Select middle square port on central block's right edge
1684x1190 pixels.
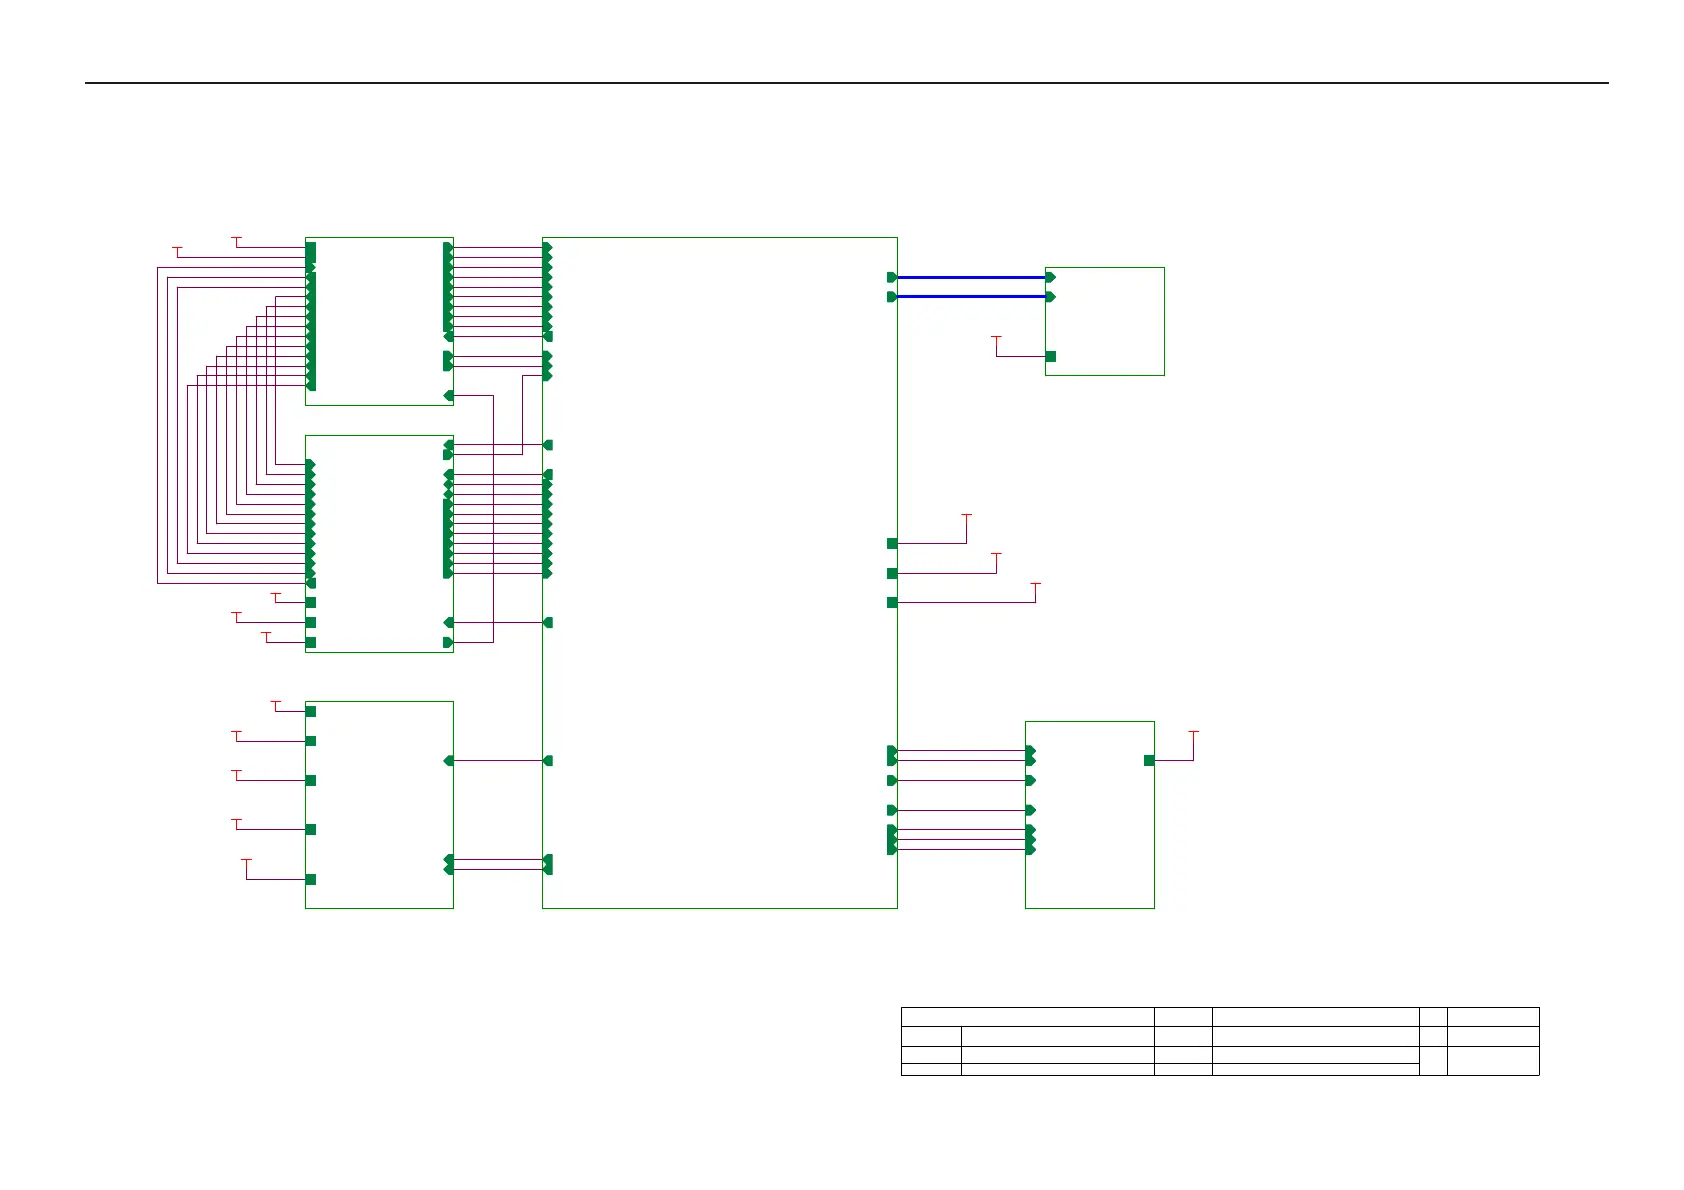[x=892, y=573]
